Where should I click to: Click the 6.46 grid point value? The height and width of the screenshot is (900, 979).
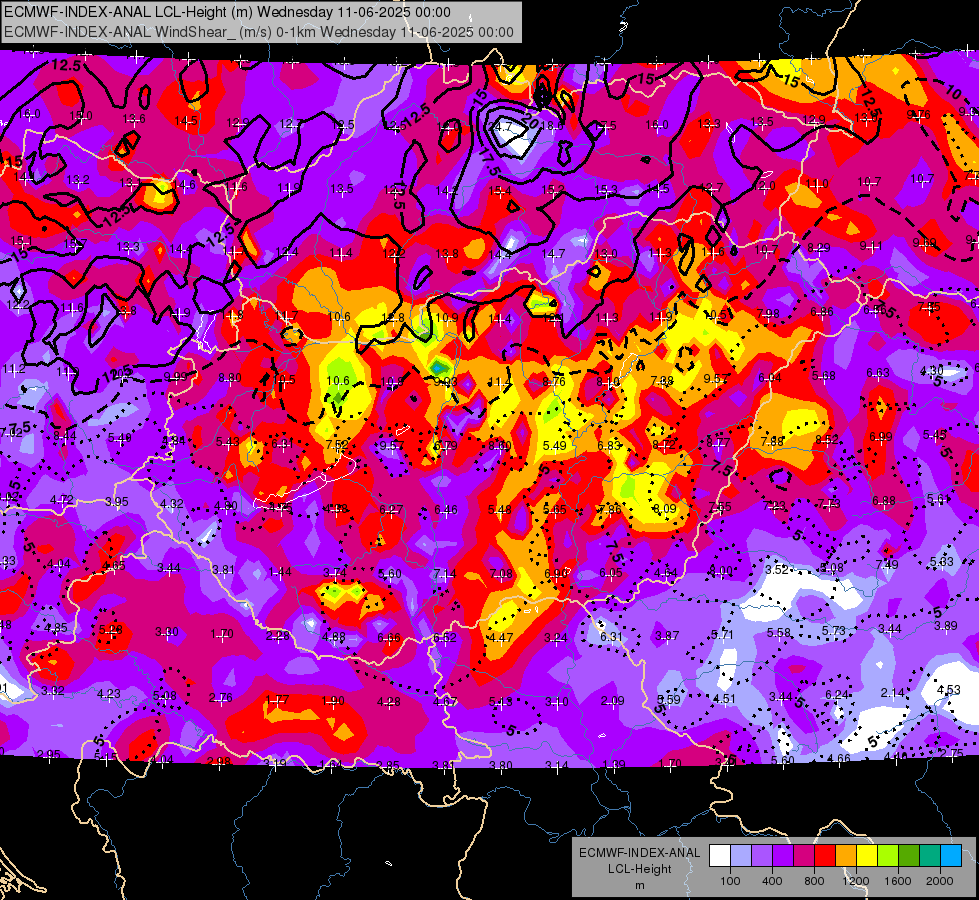point(446,510)
